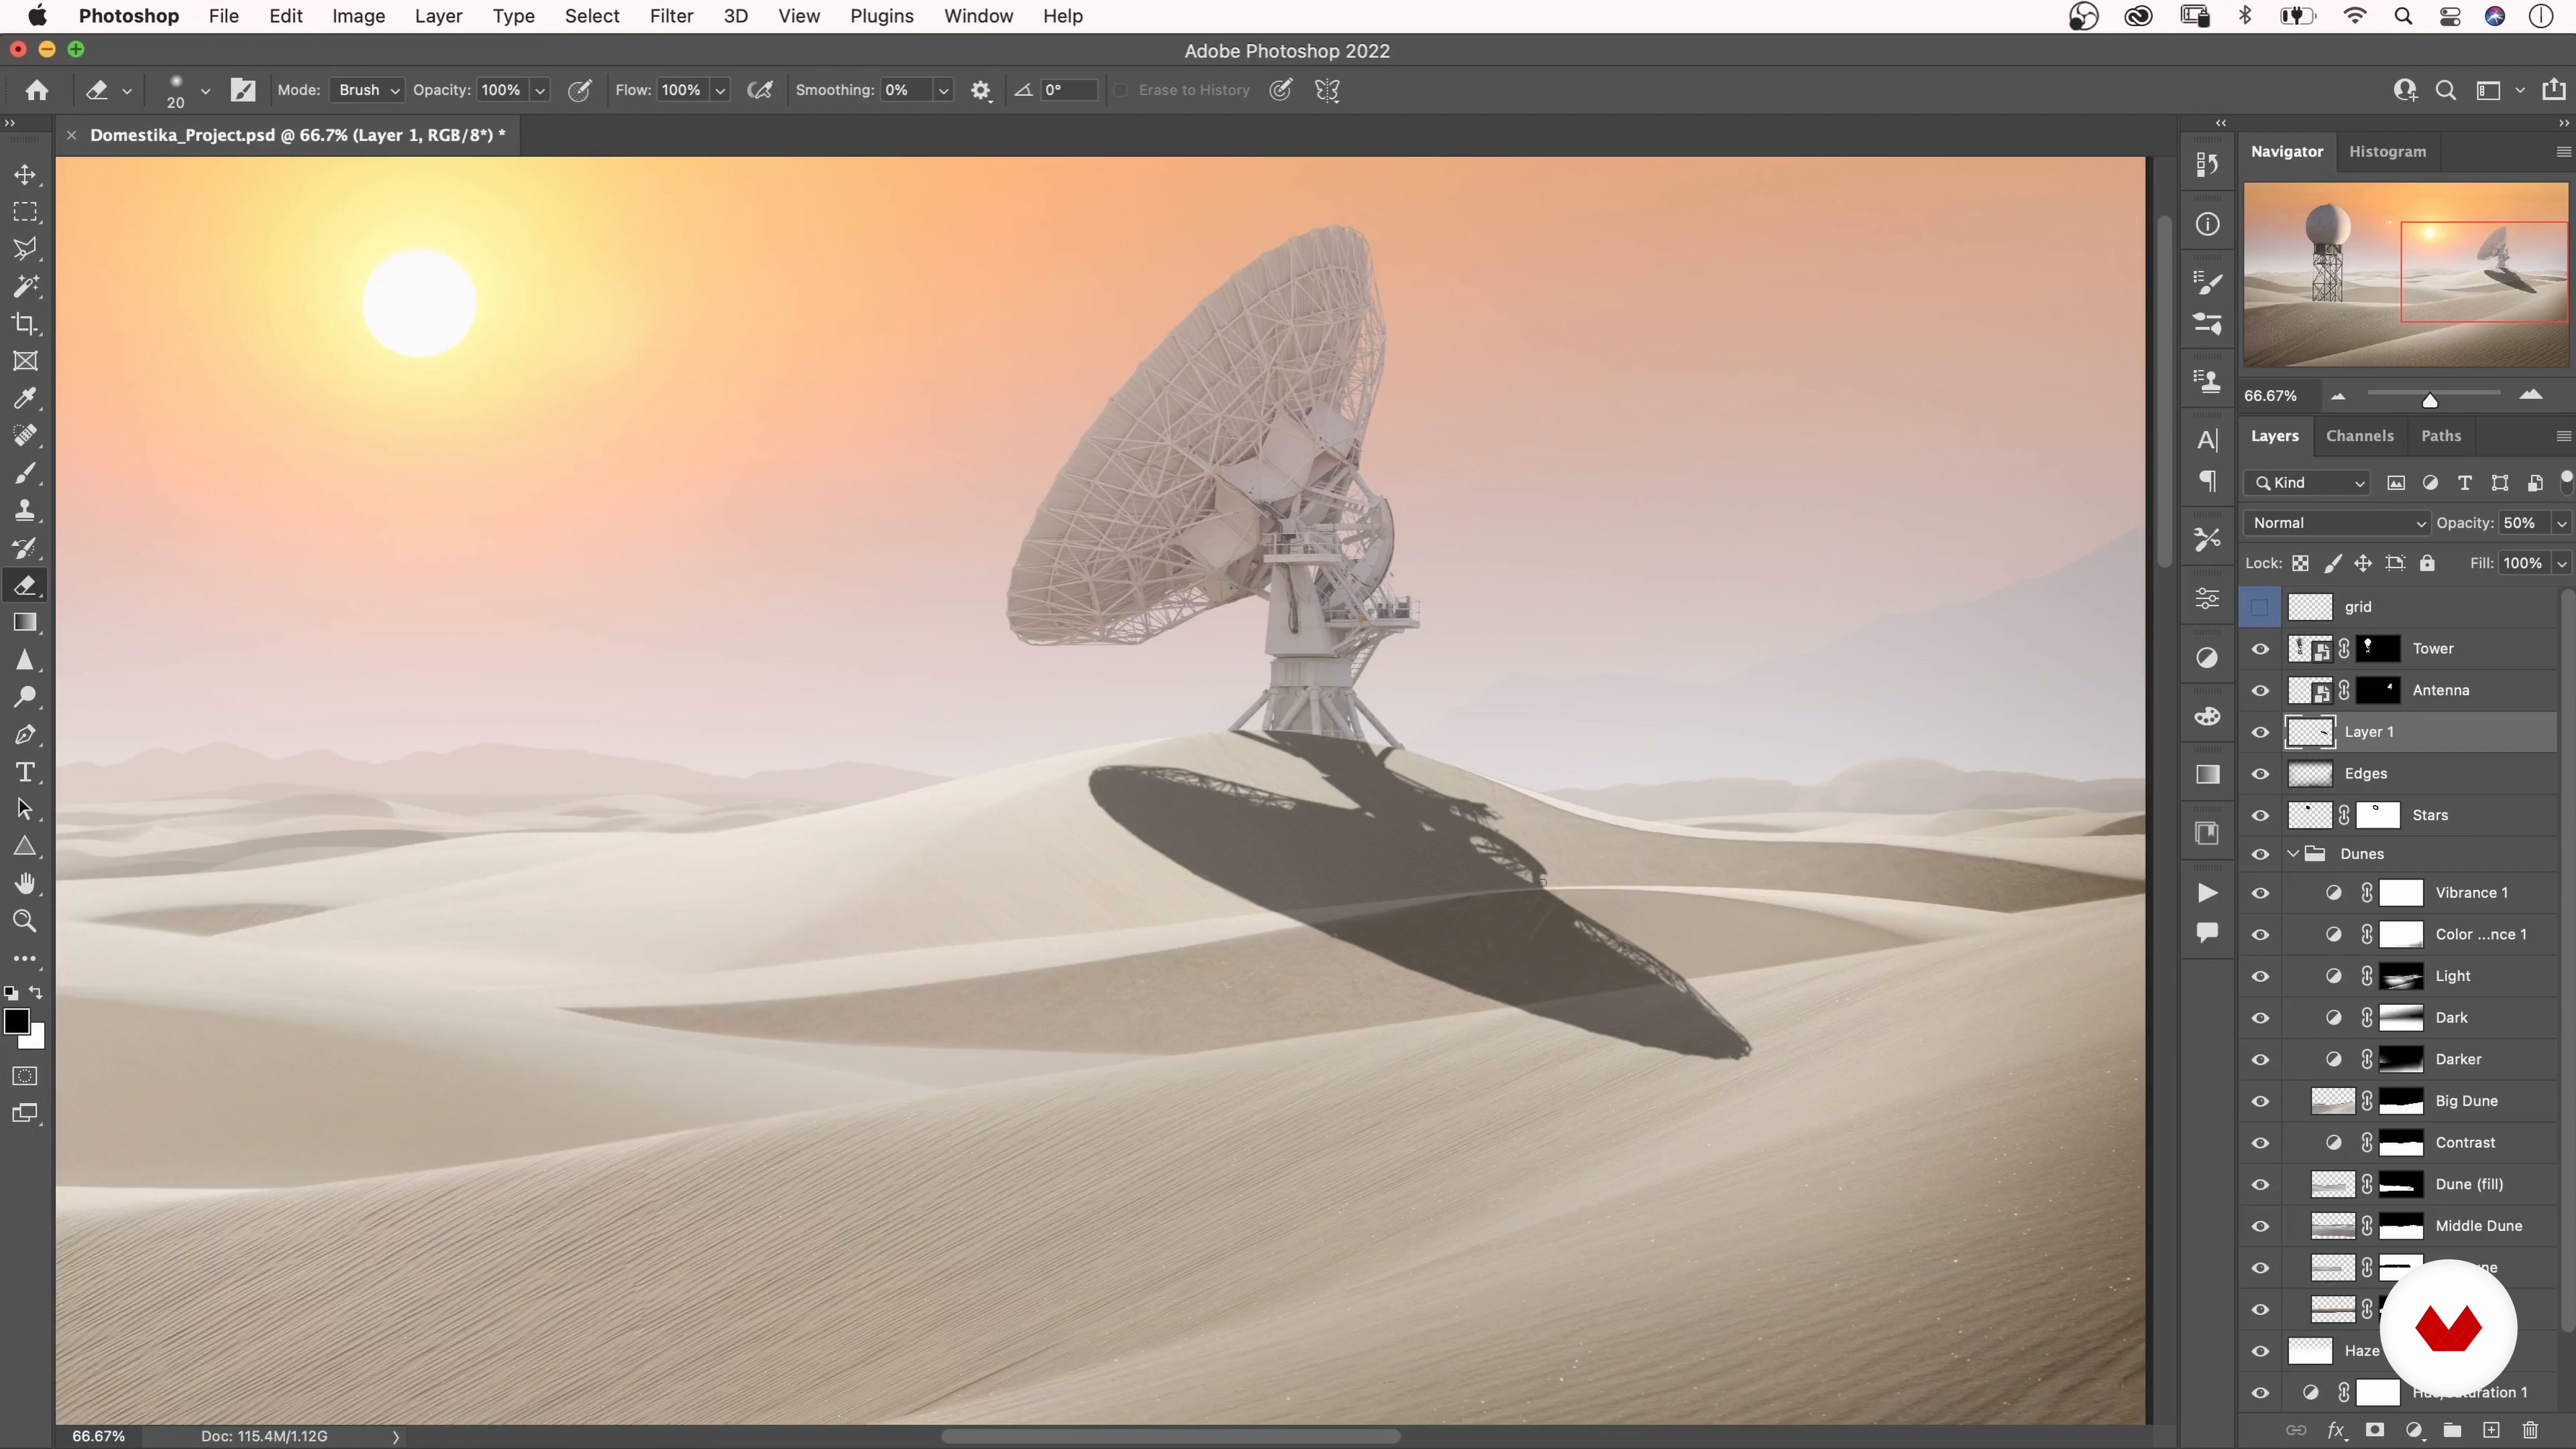Hide the Edges layer
Image resolution: width=2576 pixels, height=1449 pixels.
[2260, 774]
